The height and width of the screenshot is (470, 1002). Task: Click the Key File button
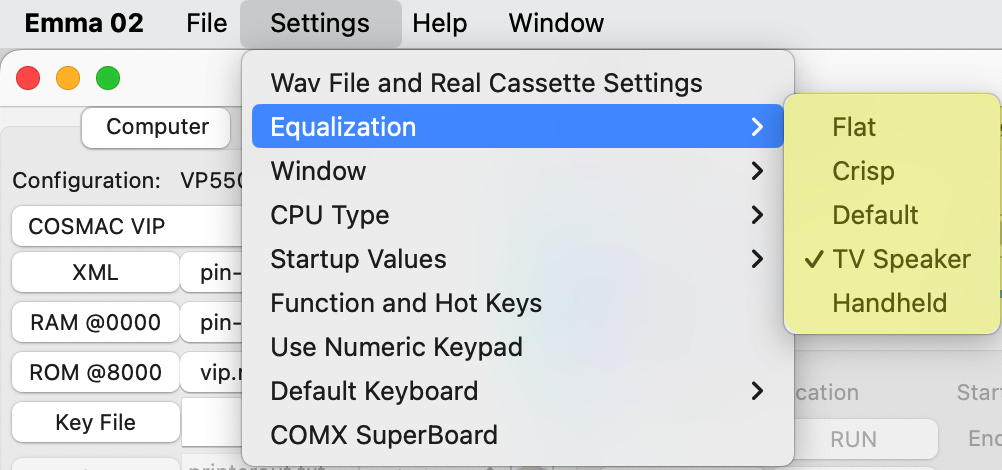coord(96,422)
